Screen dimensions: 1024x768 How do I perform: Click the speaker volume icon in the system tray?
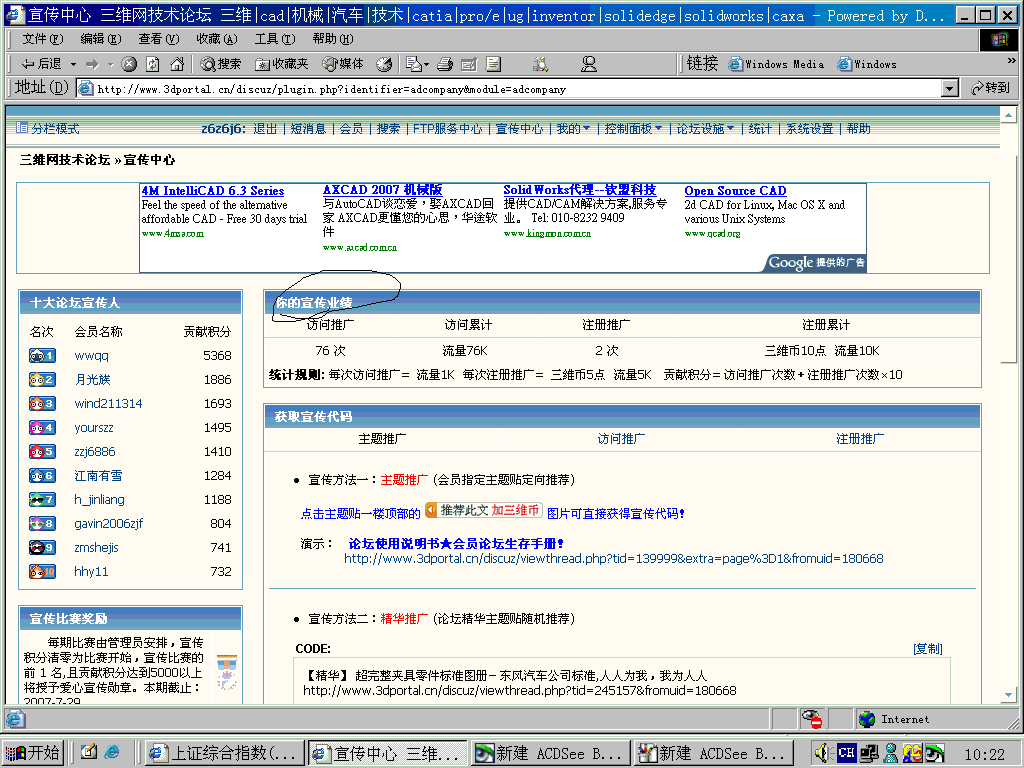(x=821, y=752)
